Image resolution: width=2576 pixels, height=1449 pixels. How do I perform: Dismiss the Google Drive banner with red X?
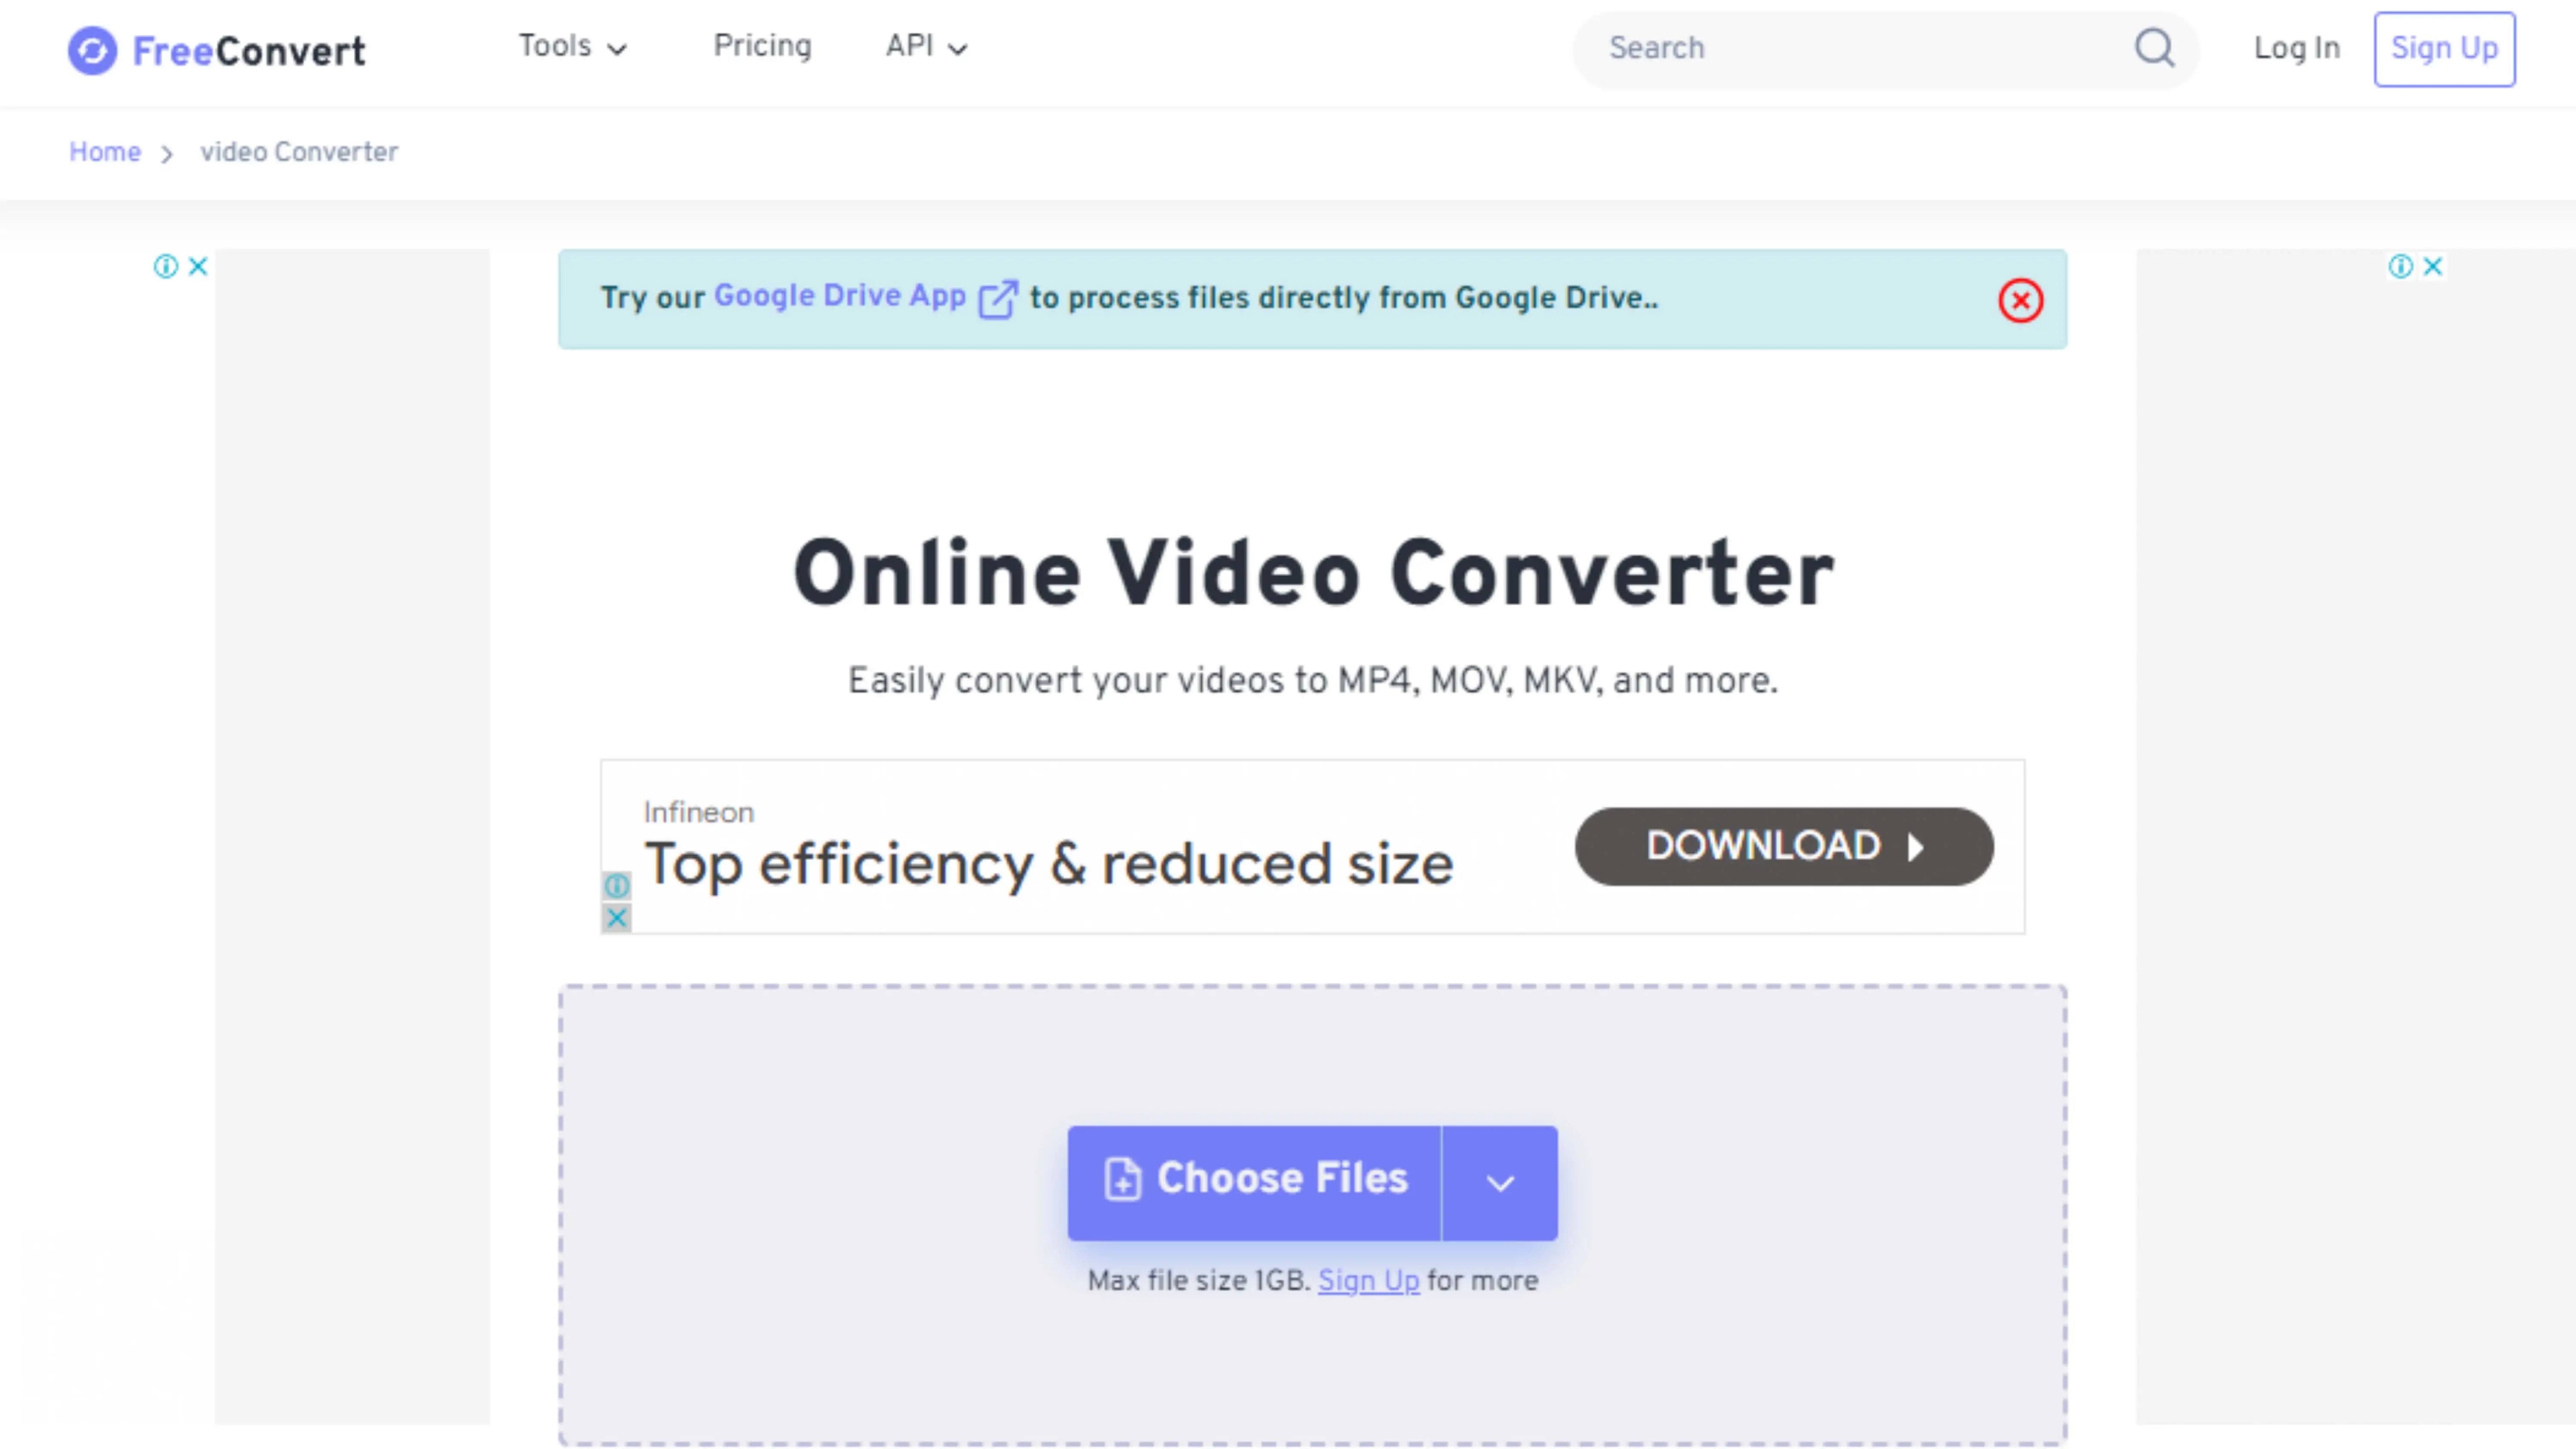[2020, 300]
